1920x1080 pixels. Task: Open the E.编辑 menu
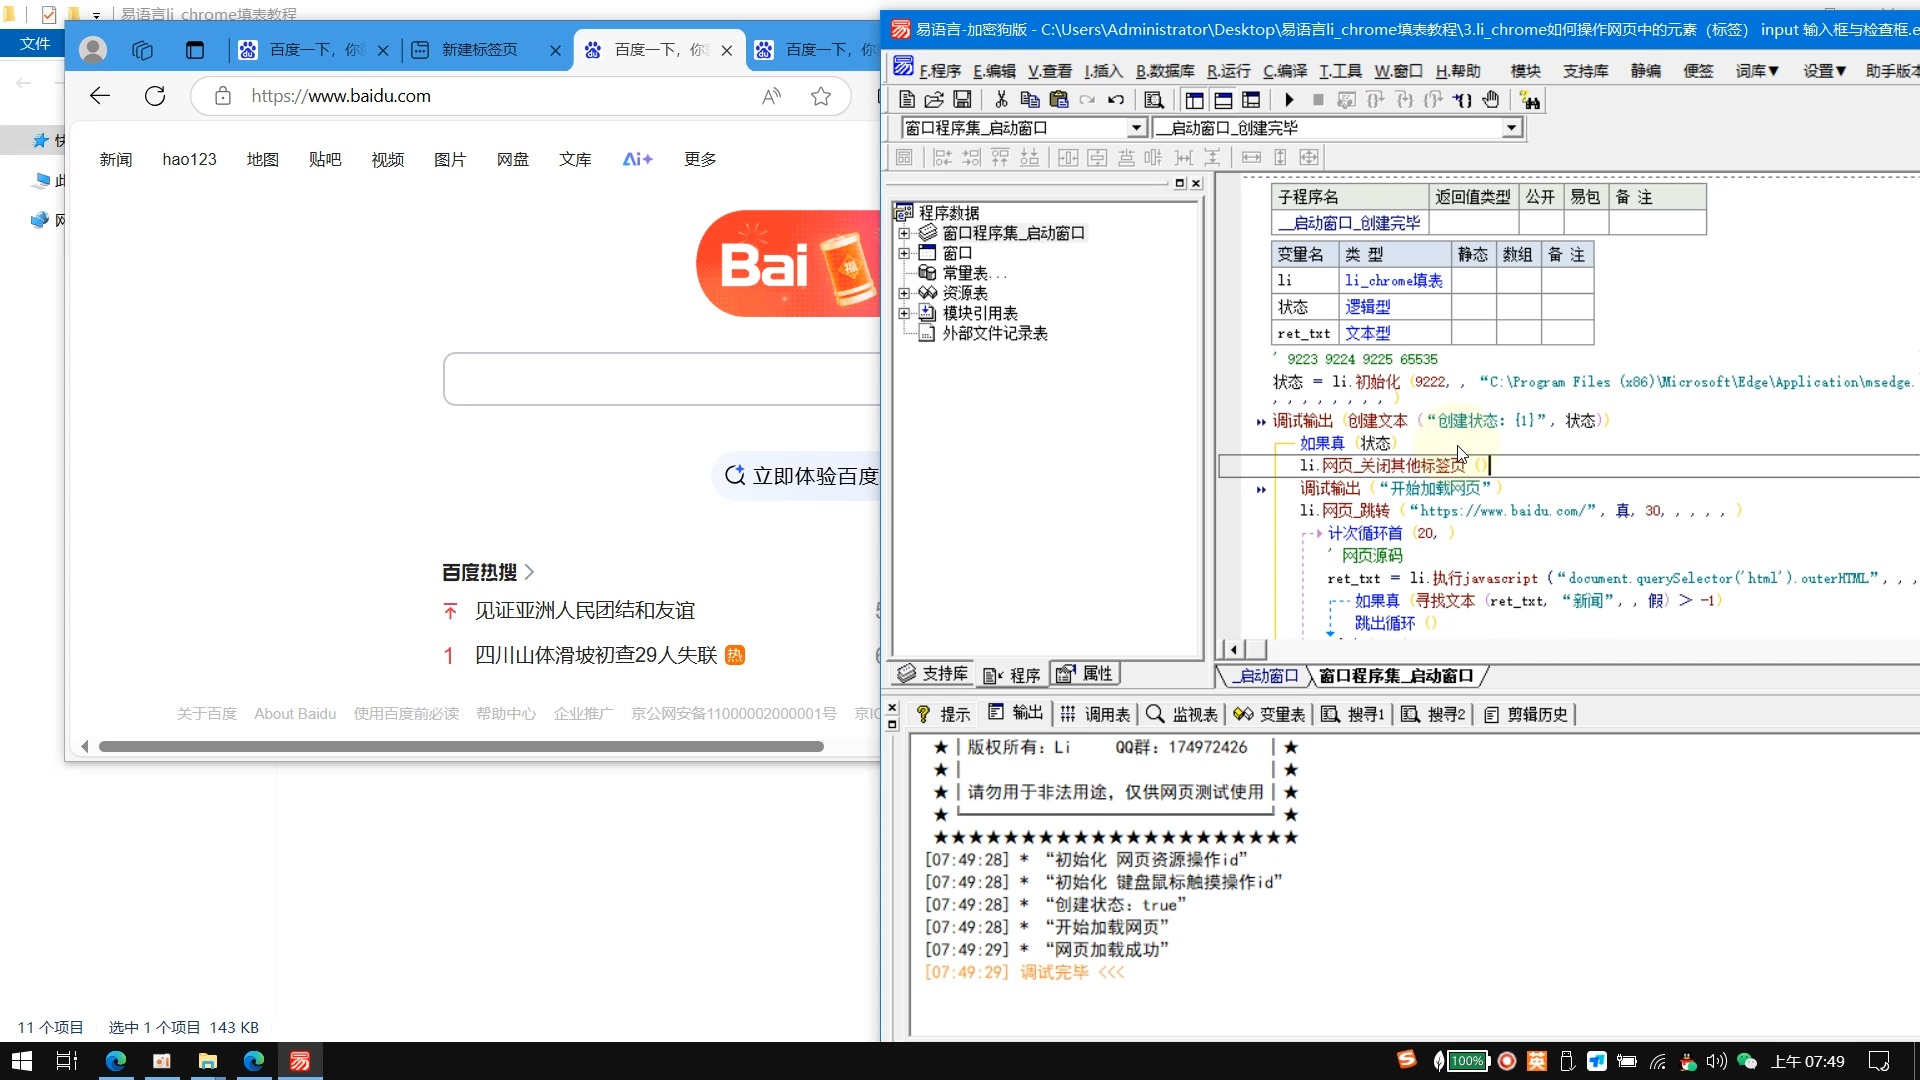[994, 71]
